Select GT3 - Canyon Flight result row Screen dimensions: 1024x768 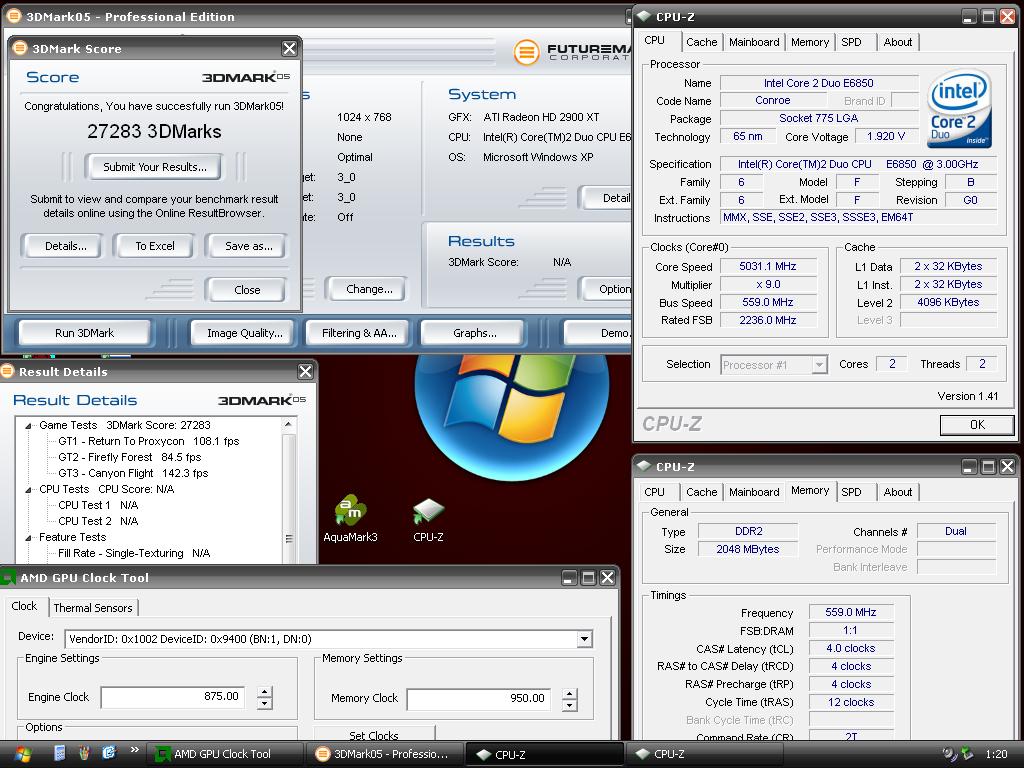click(x=133, y=473)
